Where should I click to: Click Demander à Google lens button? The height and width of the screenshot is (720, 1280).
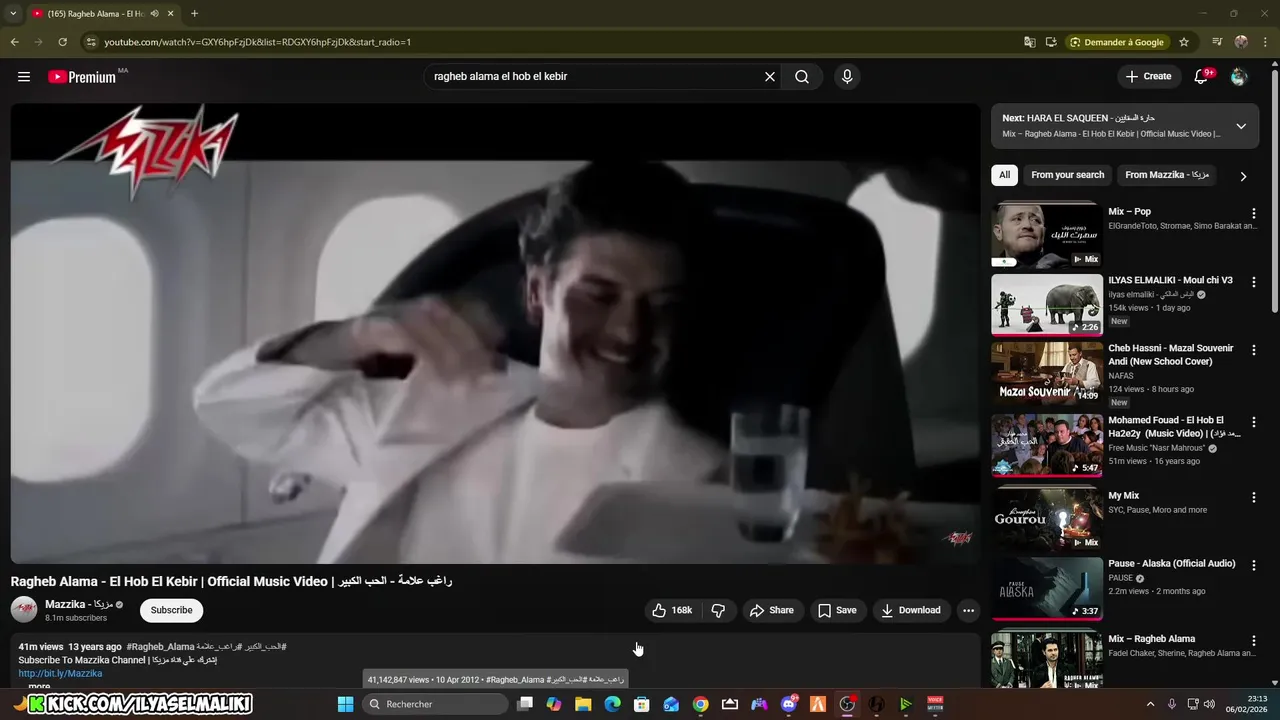coord(1117,42)
